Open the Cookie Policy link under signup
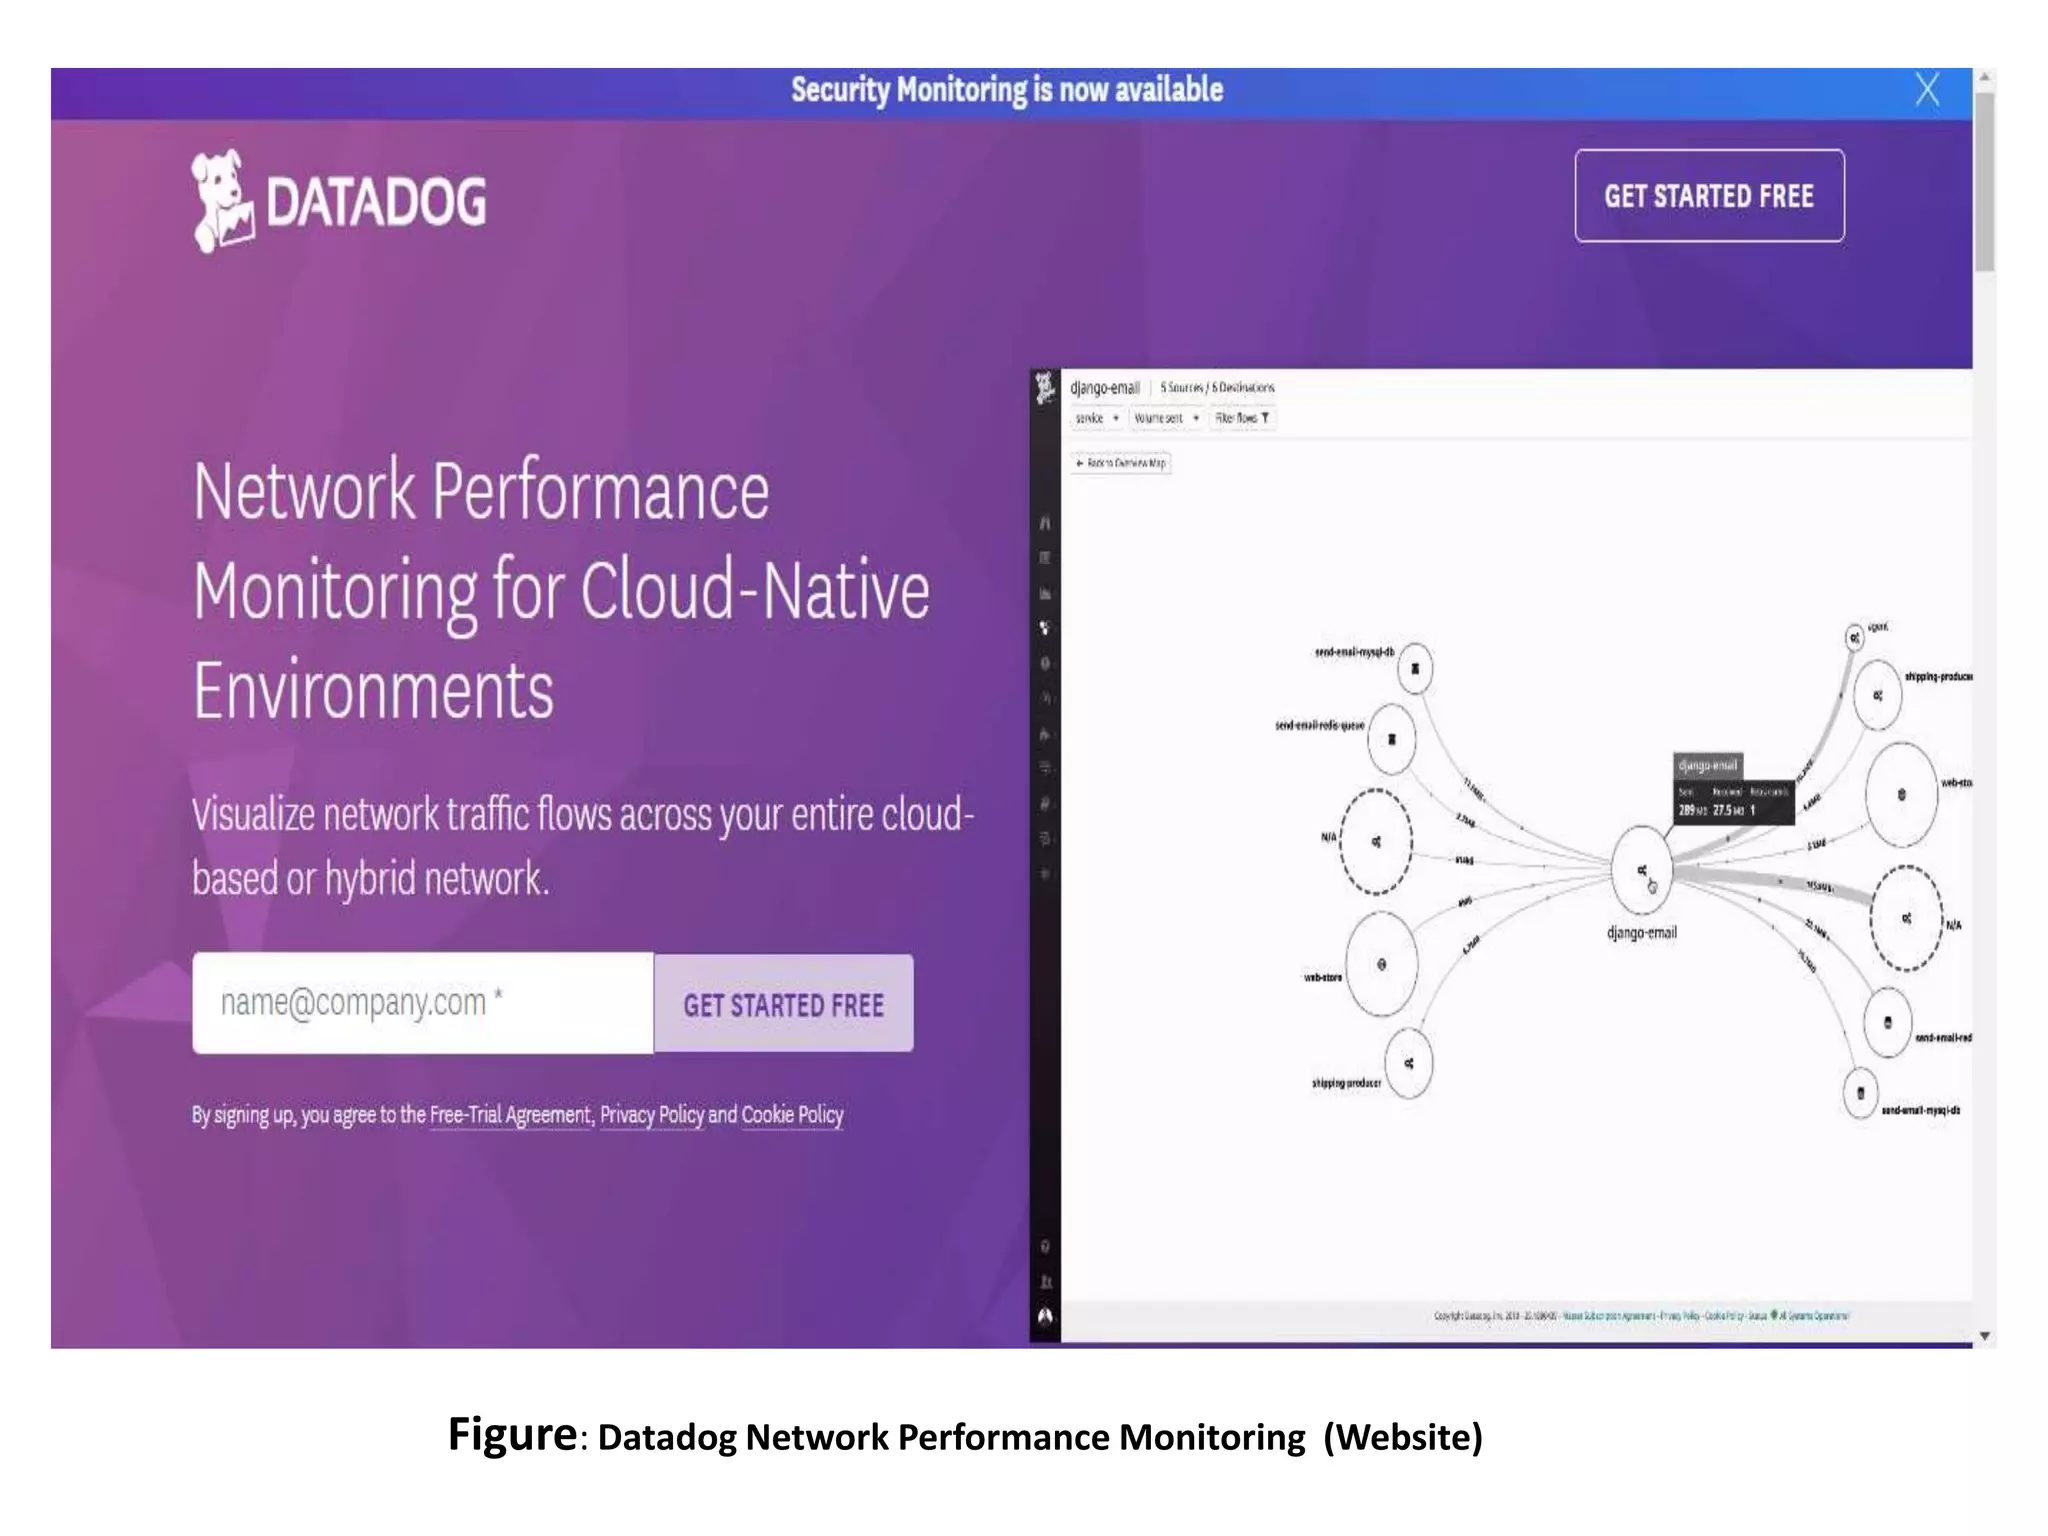 (792, 1115)
